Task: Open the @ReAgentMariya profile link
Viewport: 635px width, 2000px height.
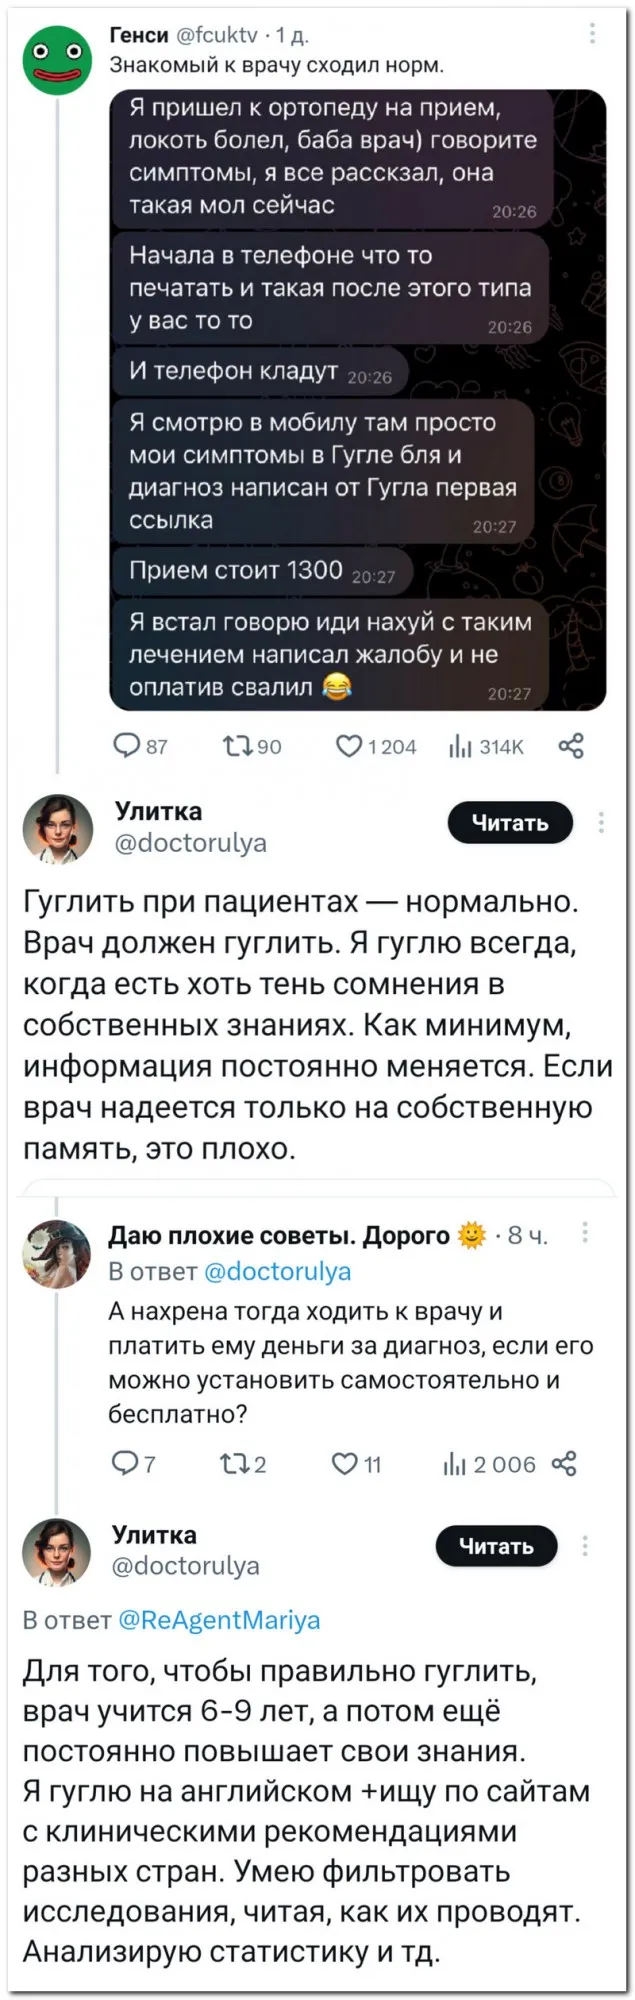Action: click(220, 1619)
